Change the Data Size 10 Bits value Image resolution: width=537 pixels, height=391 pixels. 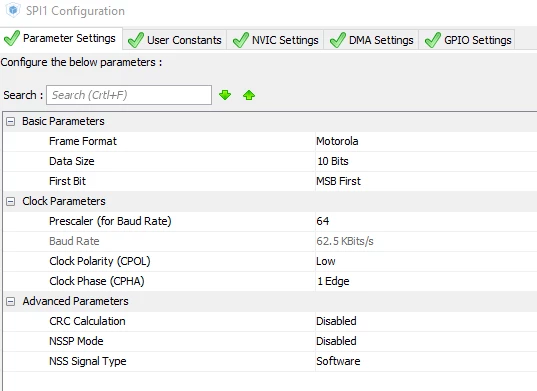[x=333, y=161]
